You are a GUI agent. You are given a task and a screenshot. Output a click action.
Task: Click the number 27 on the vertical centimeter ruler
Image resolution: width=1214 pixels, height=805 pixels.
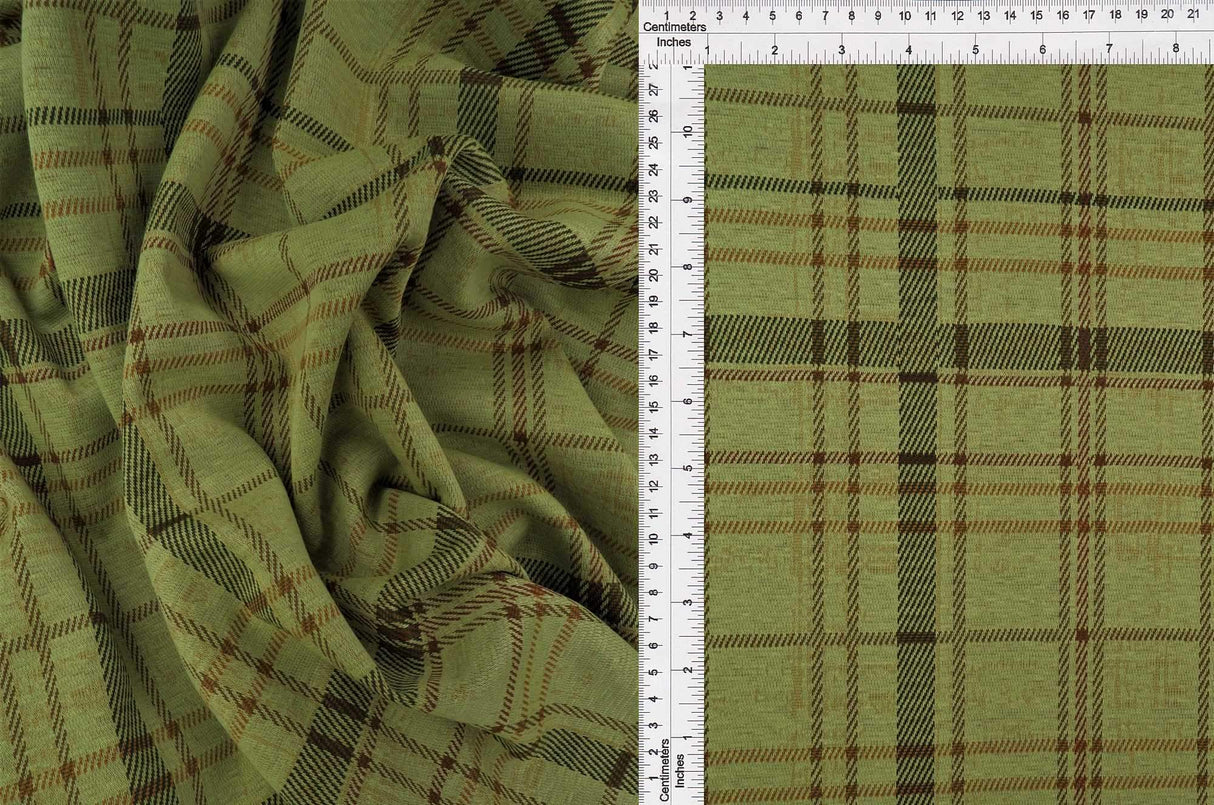[656, 88]
